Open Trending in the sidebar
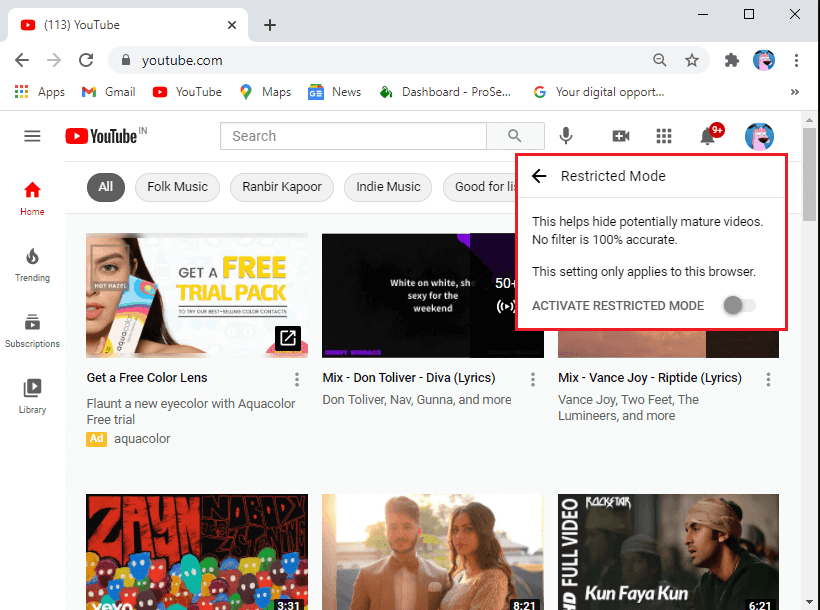 pyautogui.click(x=32, y=265)
